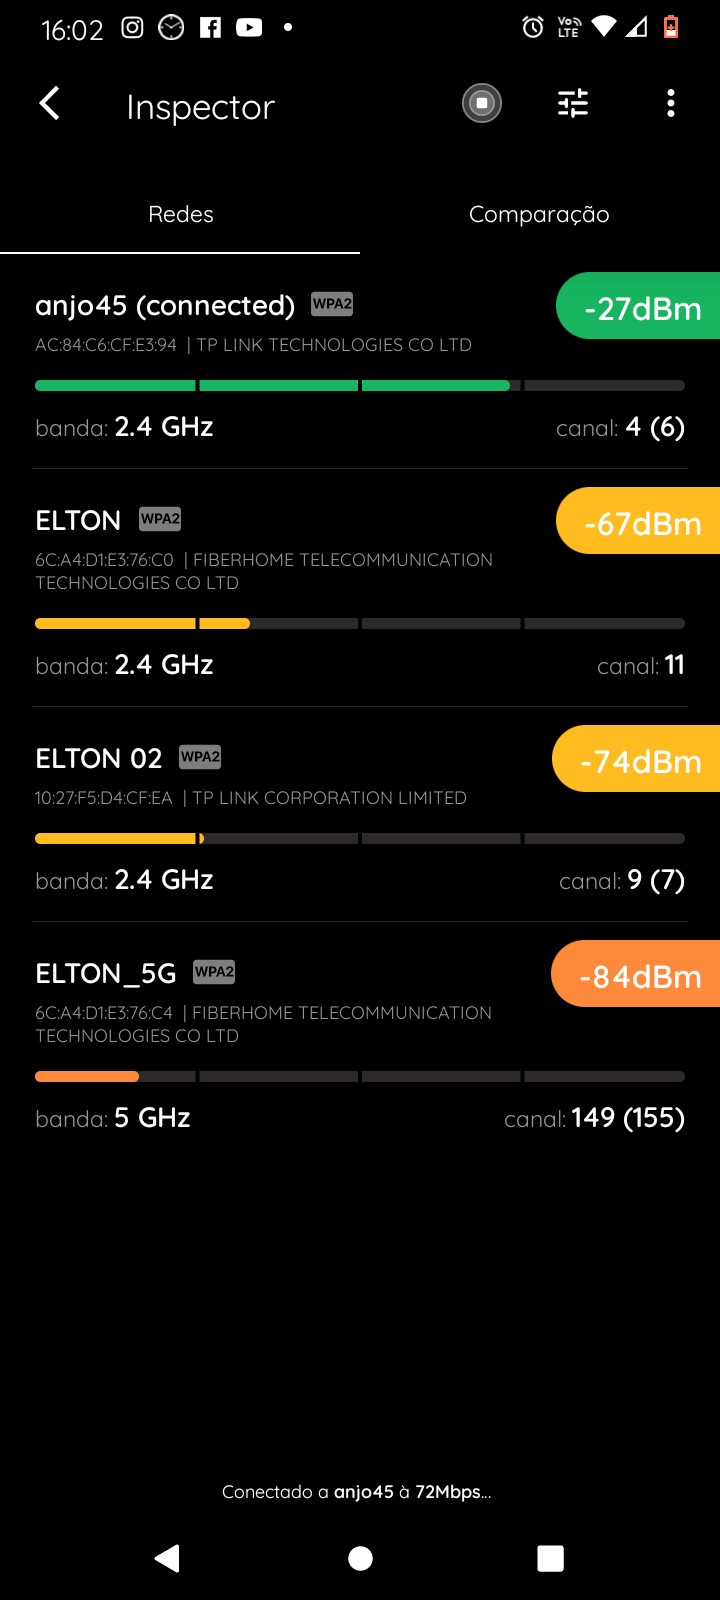The image size is (720, 1600).
Task: Stop the network scan recording
Action: point(481,104)
